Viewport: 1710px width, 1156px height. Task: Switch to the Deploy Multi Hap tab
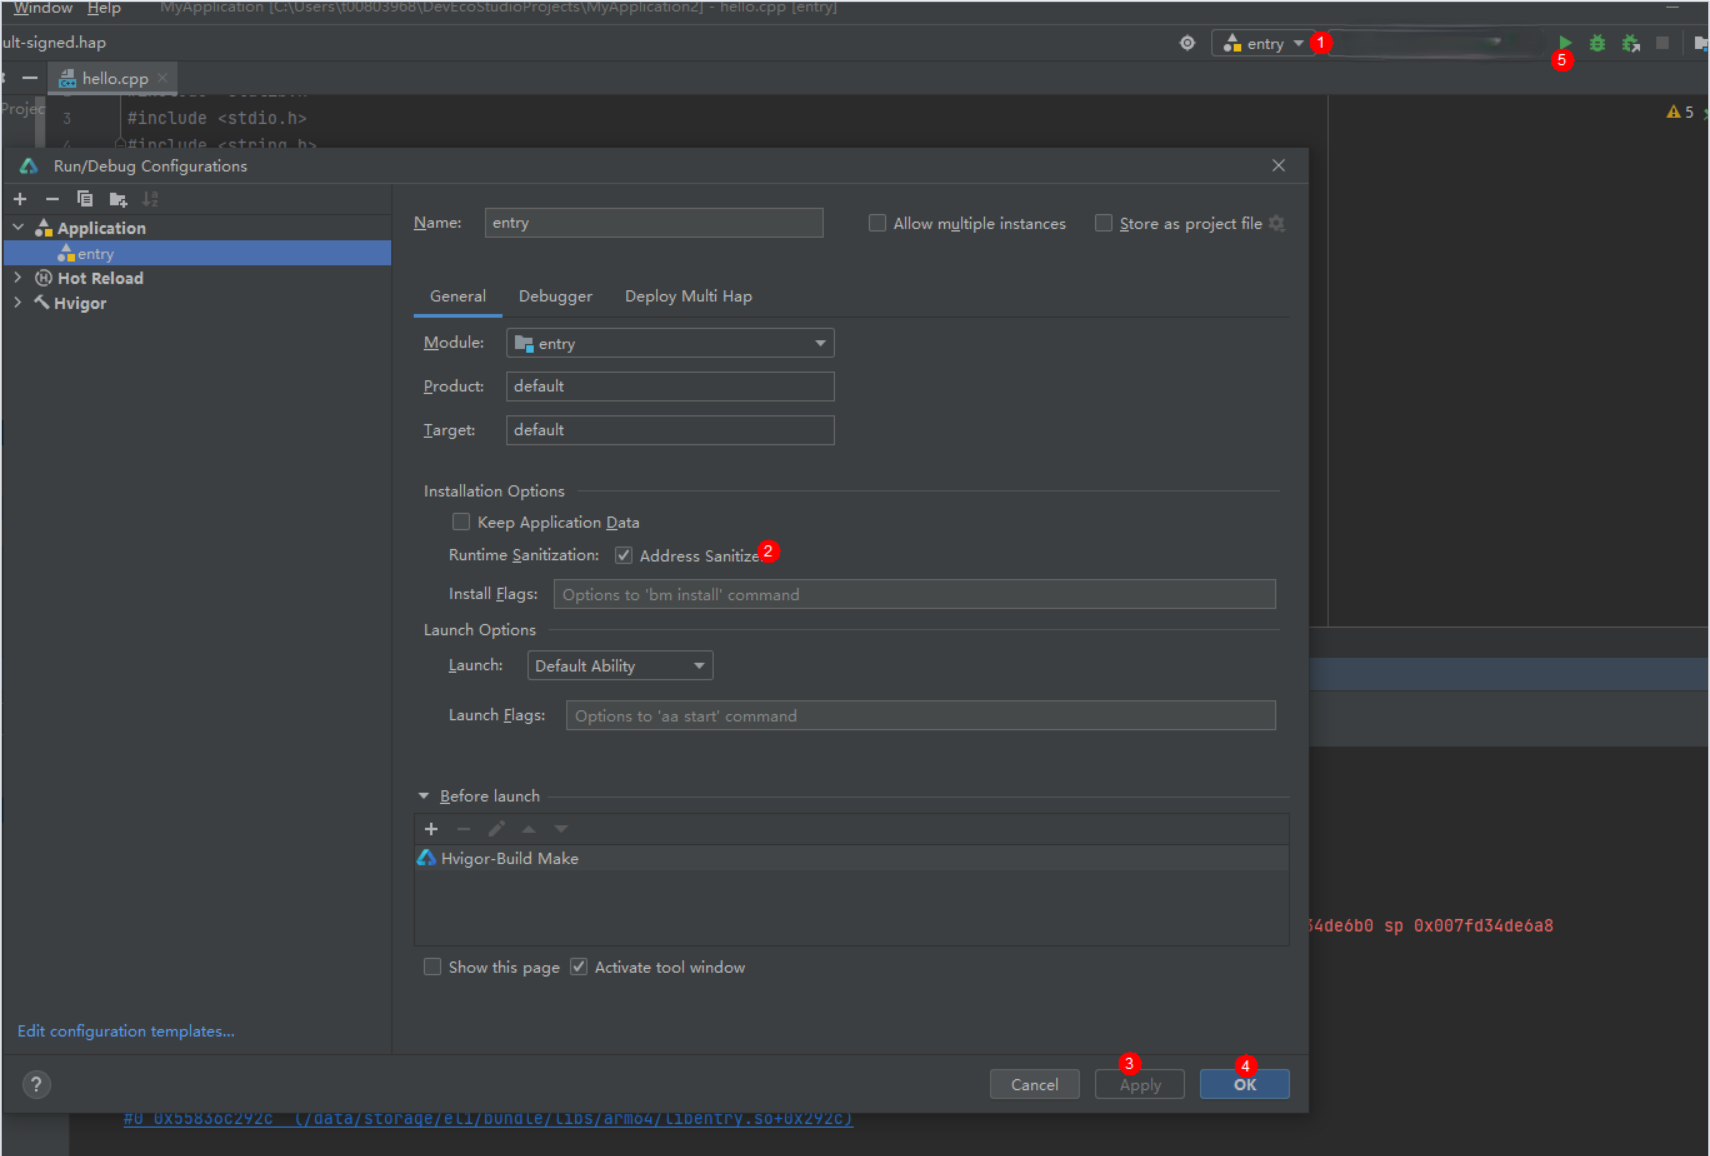(688, 296)
